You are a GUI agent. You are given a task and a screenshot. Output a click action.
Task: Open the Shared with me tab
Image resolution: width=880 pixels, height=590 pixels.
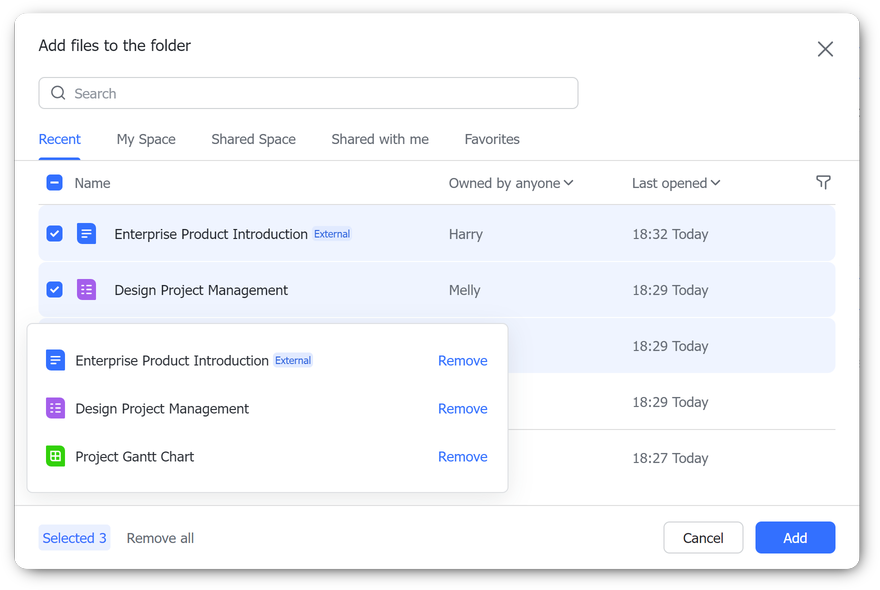[380, 140]
